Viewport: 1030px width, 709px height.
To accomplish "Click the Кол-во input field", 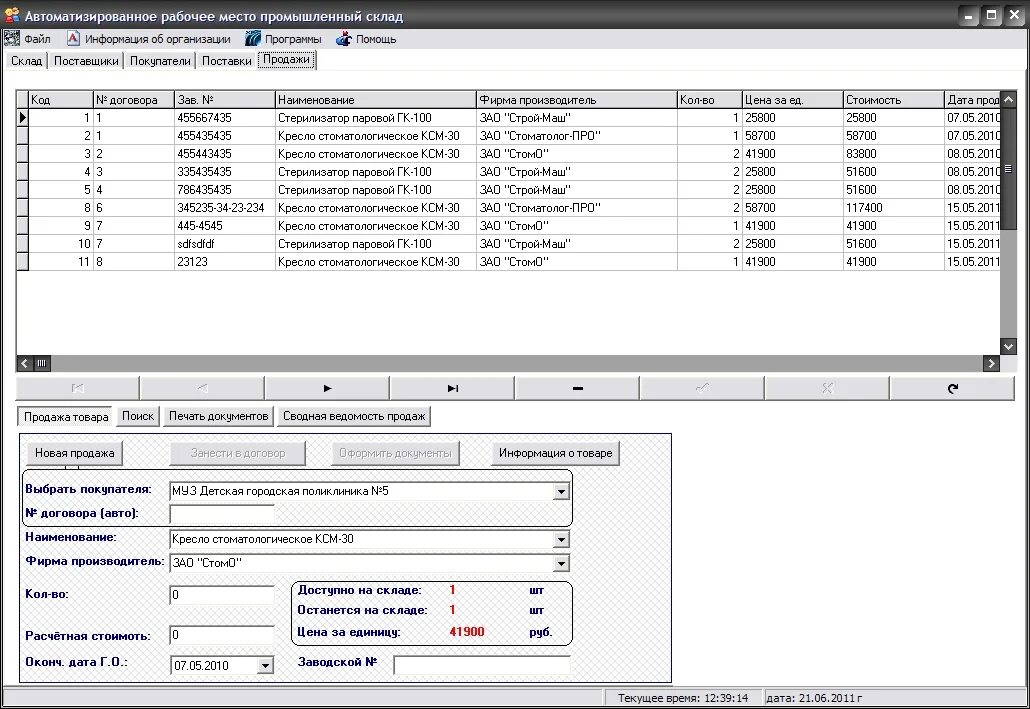I will click(x=222, y=595).
